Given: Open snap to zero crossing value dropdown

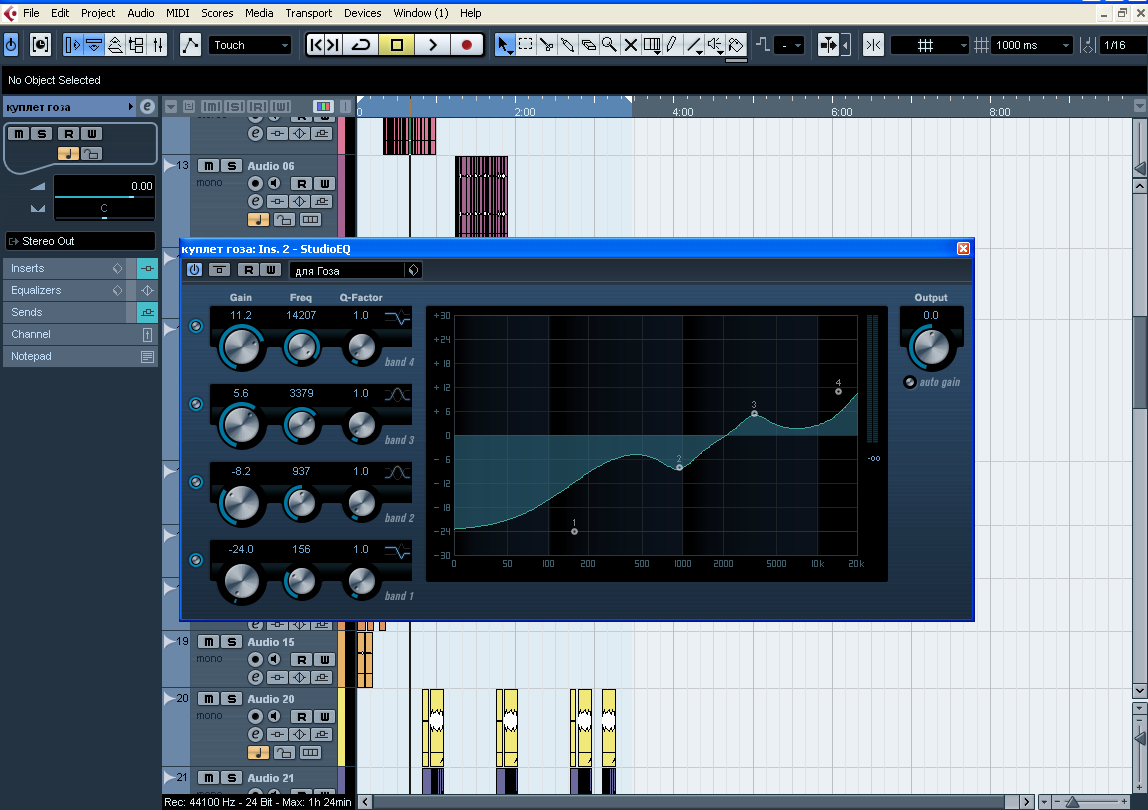Looking at the screenshot, I should click(789, 45).
